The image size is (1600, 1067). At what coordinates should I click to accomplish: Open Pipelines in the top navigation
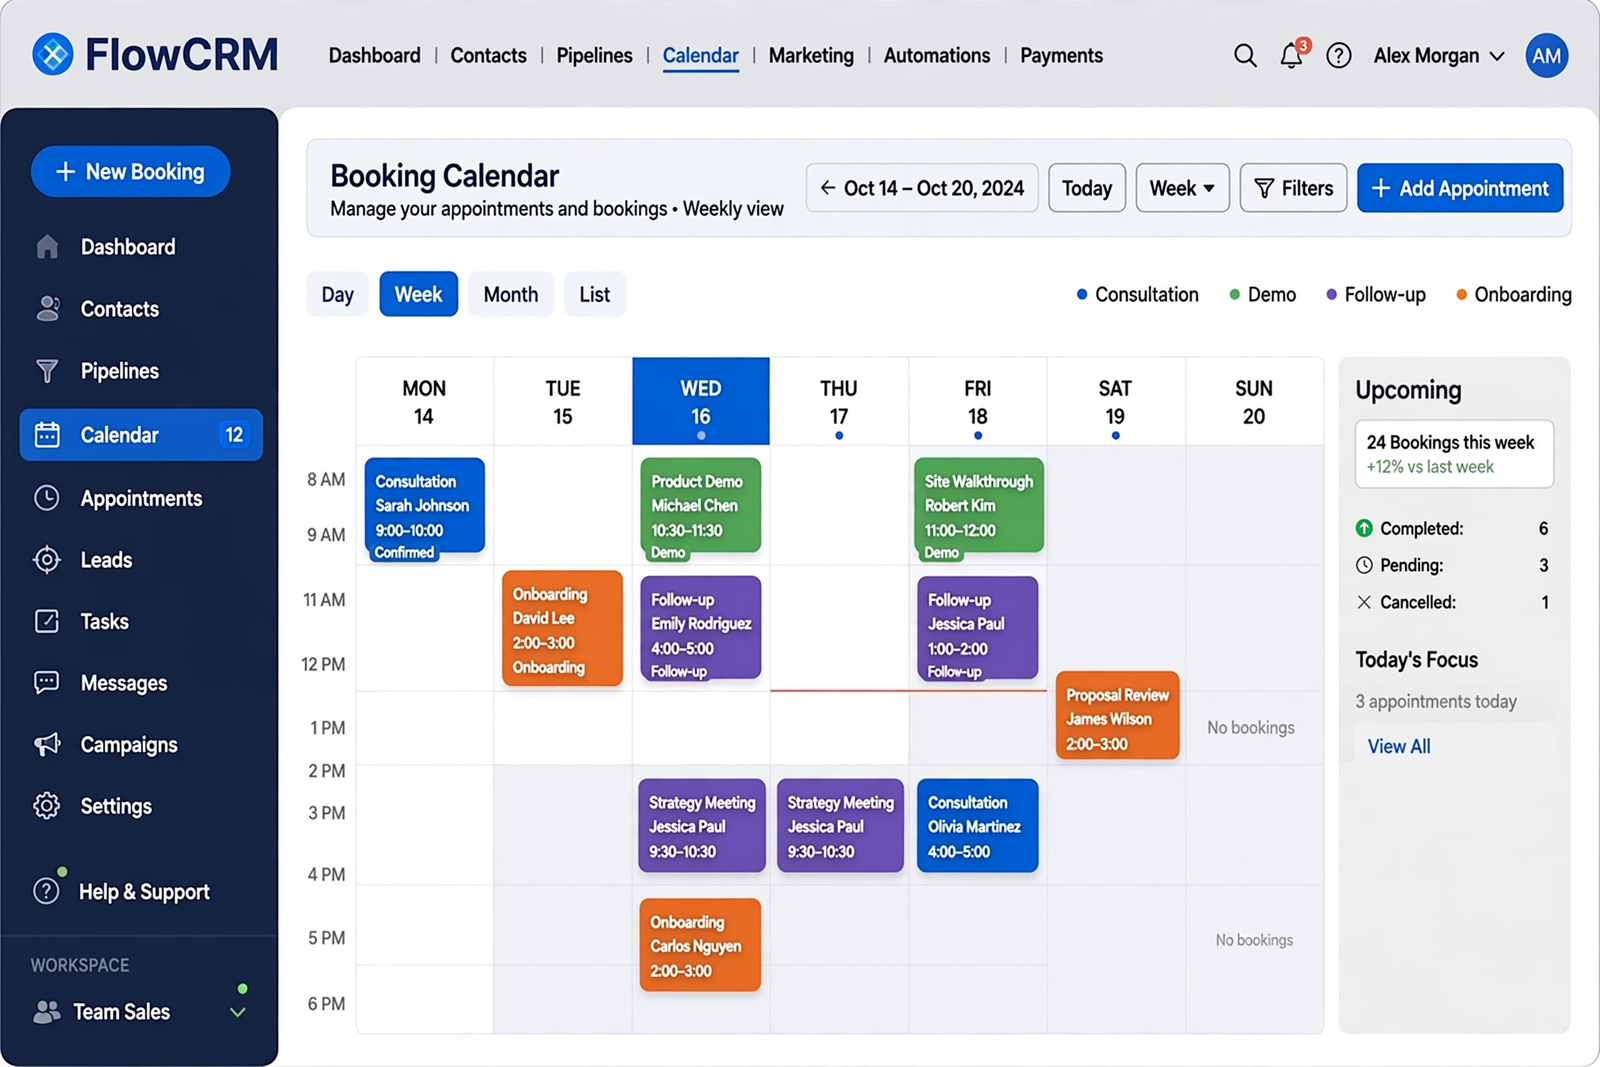point(594,56)
